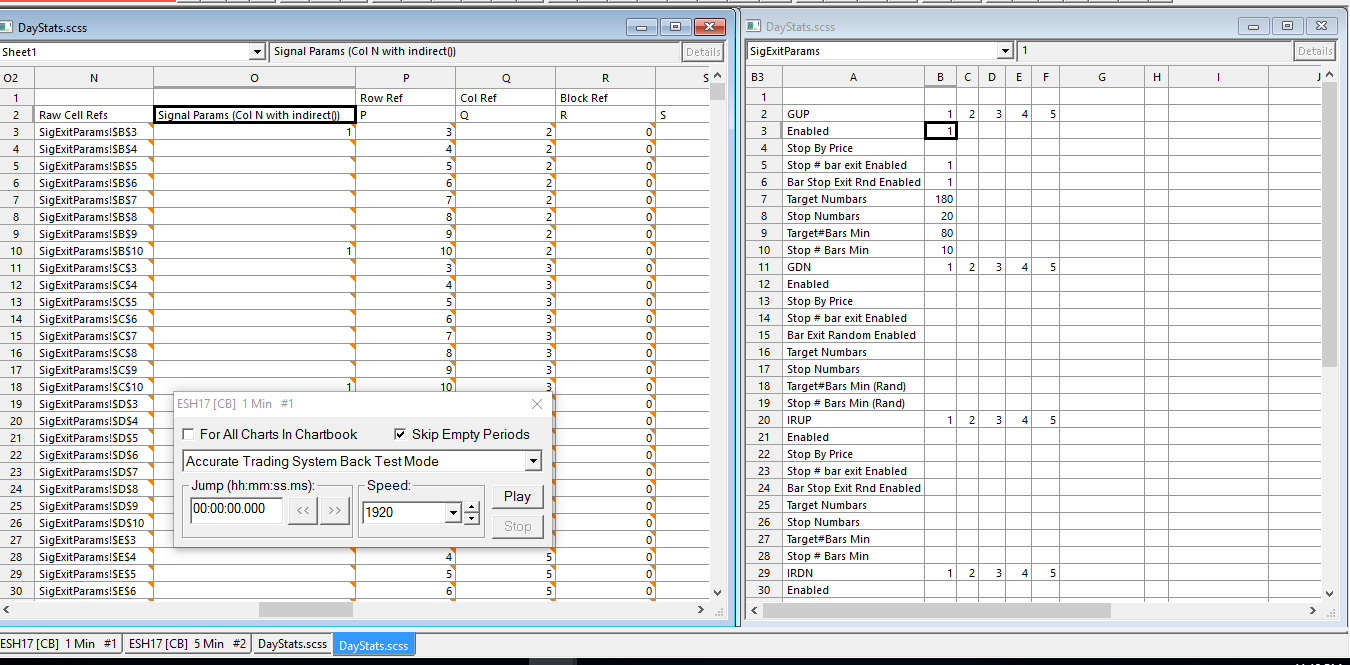Select cell SigExitParams!$E$6
The height and width of the screenshot is (665, 1350).
click(94, 591)
